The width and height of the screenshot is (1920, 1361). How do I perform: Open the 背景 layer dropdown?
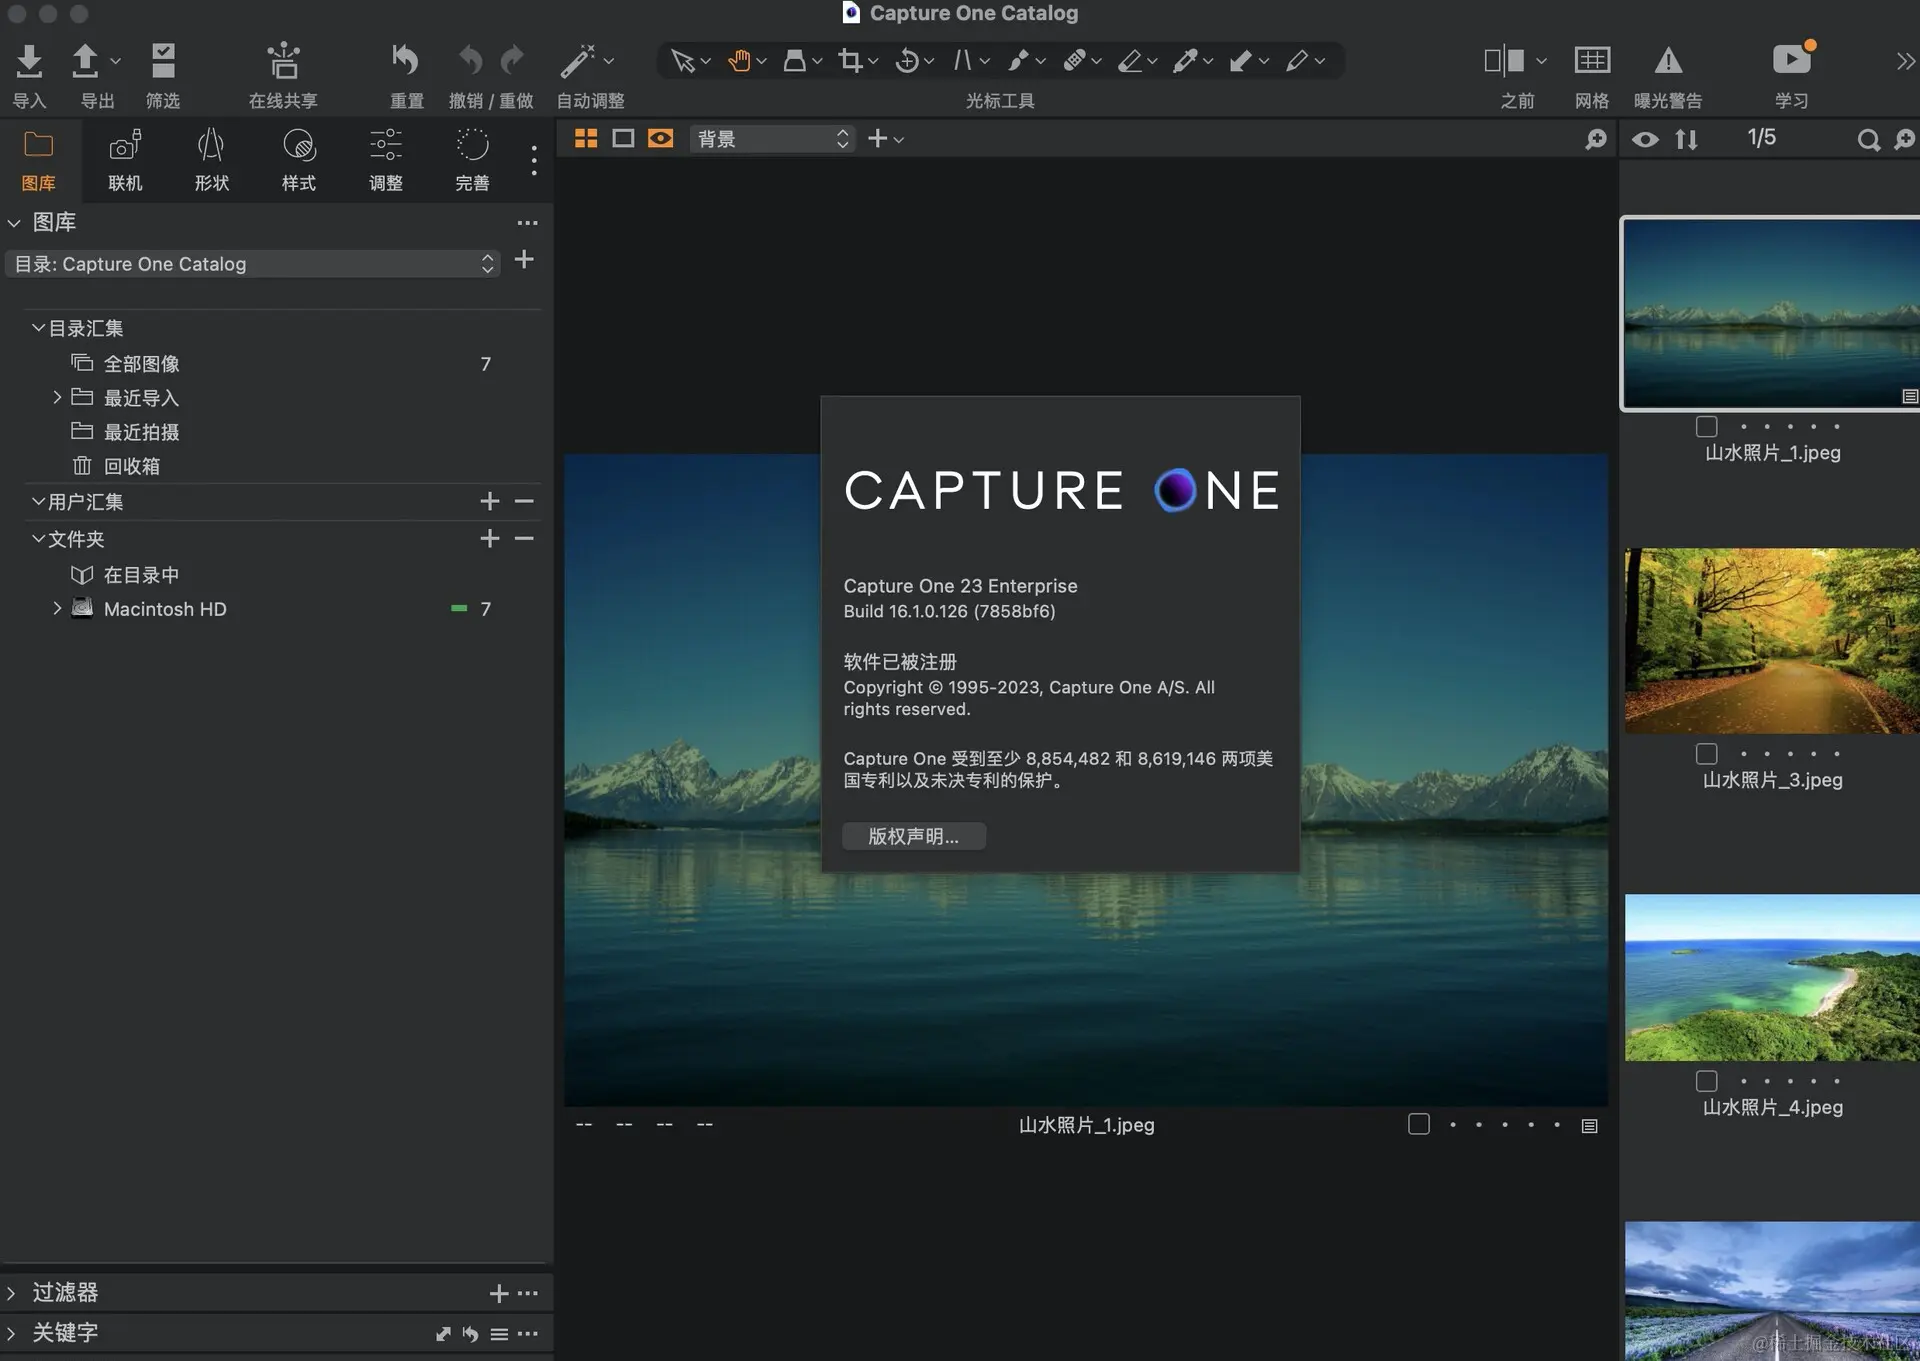[772, 139]
